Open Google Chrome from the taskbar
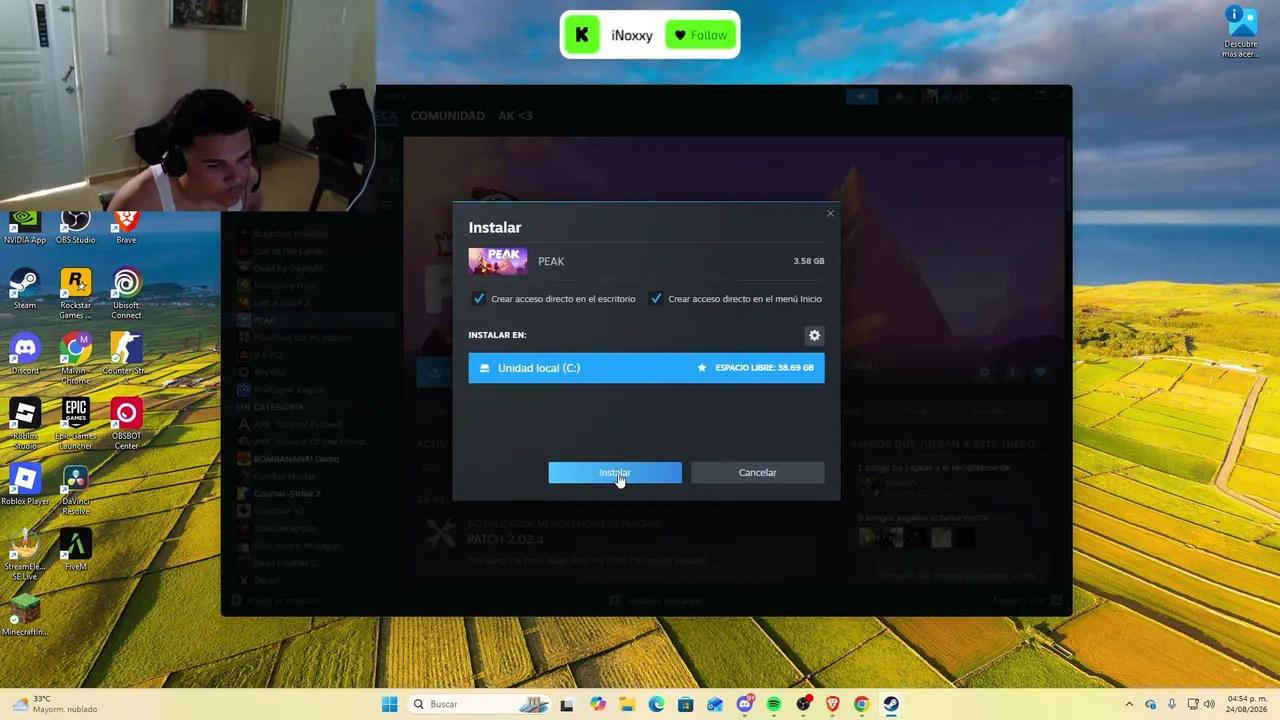 pos(861,704)
